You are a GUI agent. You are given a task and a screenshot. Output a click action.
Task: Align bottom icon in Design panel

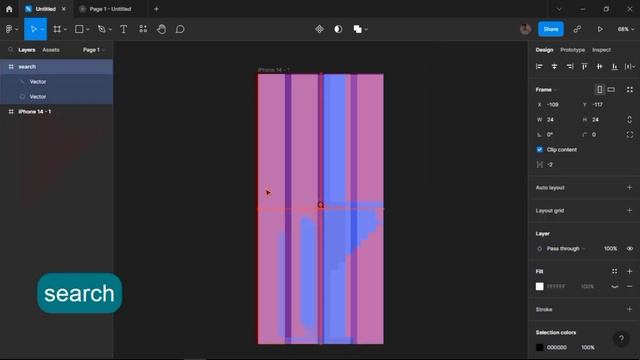614,66
